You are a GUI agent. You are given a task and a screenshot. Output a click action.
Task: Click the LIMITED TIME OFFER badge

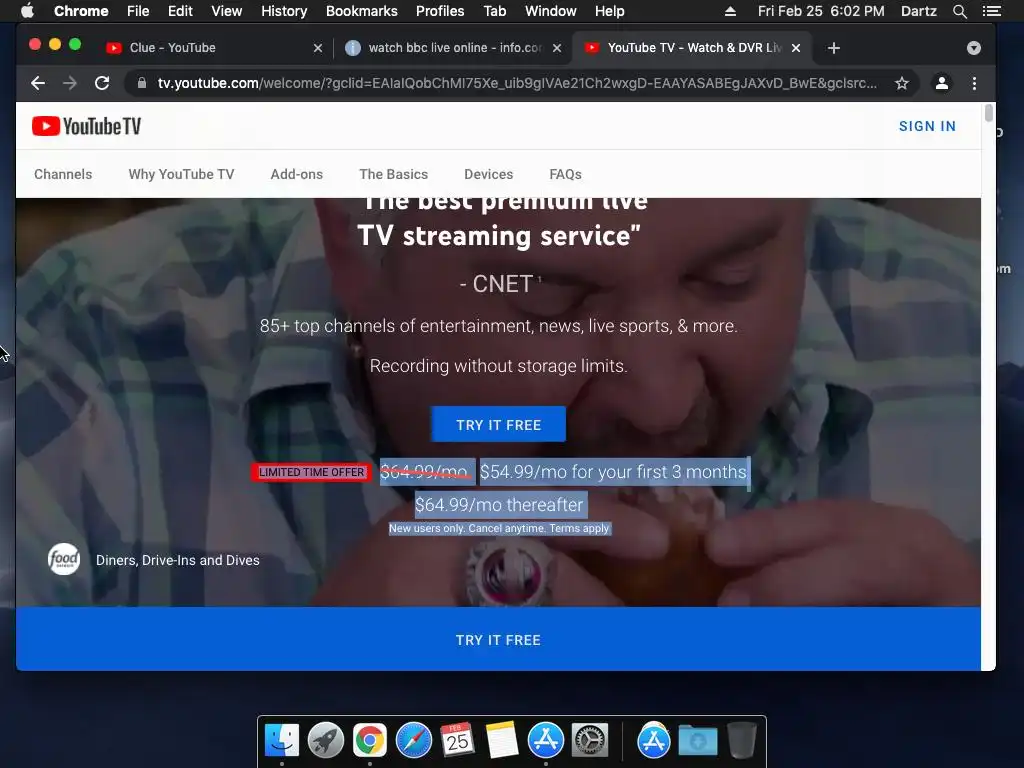click(x=312, y=472)
